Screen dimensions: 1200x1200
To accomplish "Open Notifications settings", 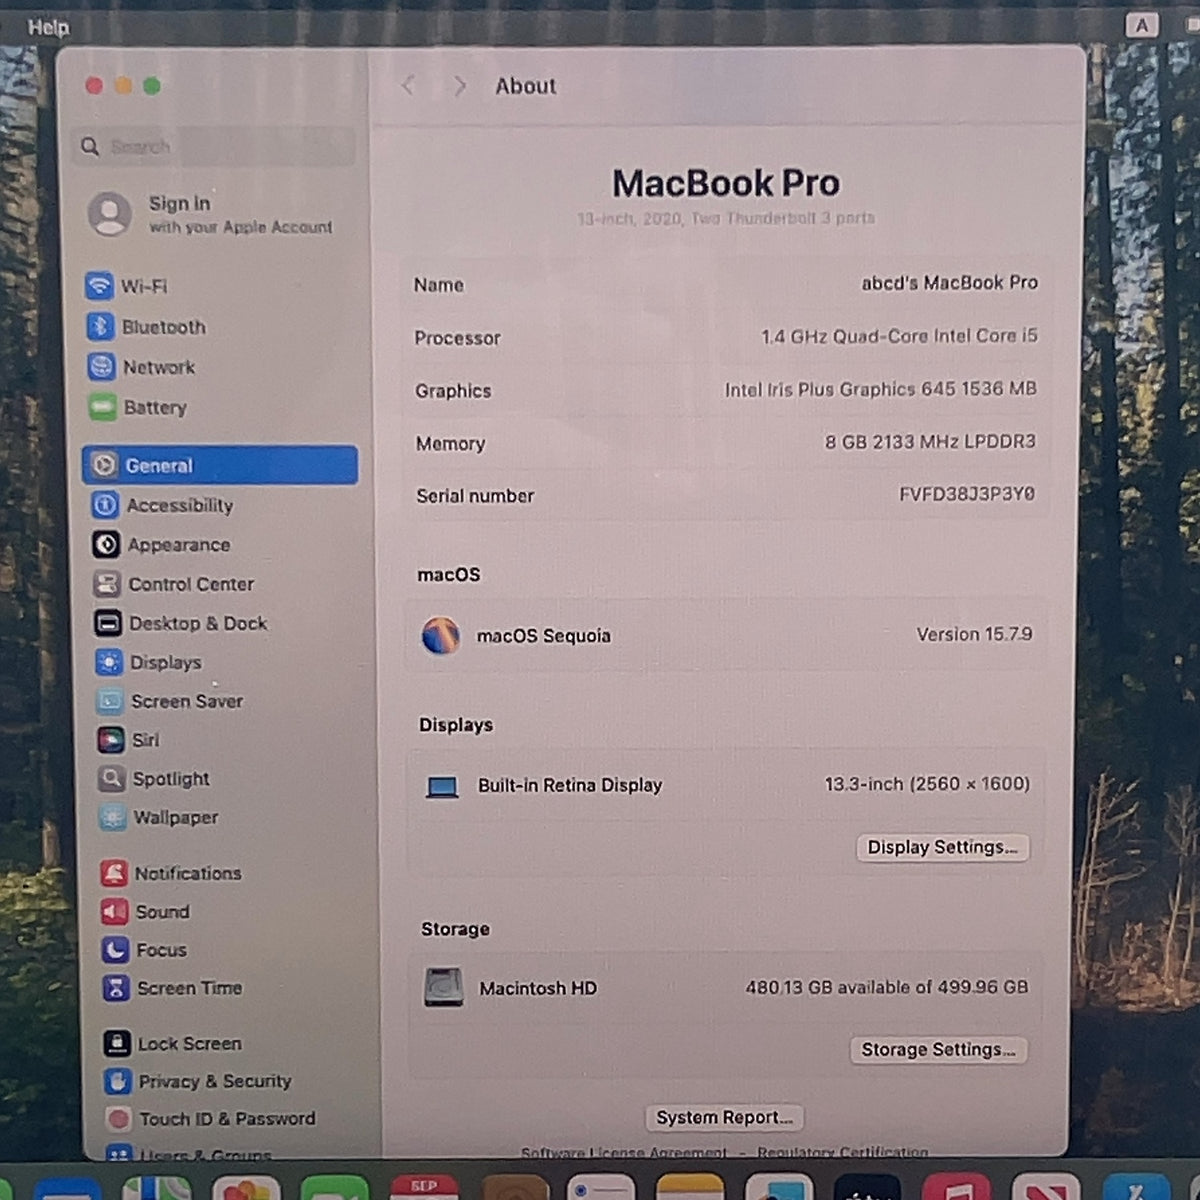I will click(x=171, y=873).
